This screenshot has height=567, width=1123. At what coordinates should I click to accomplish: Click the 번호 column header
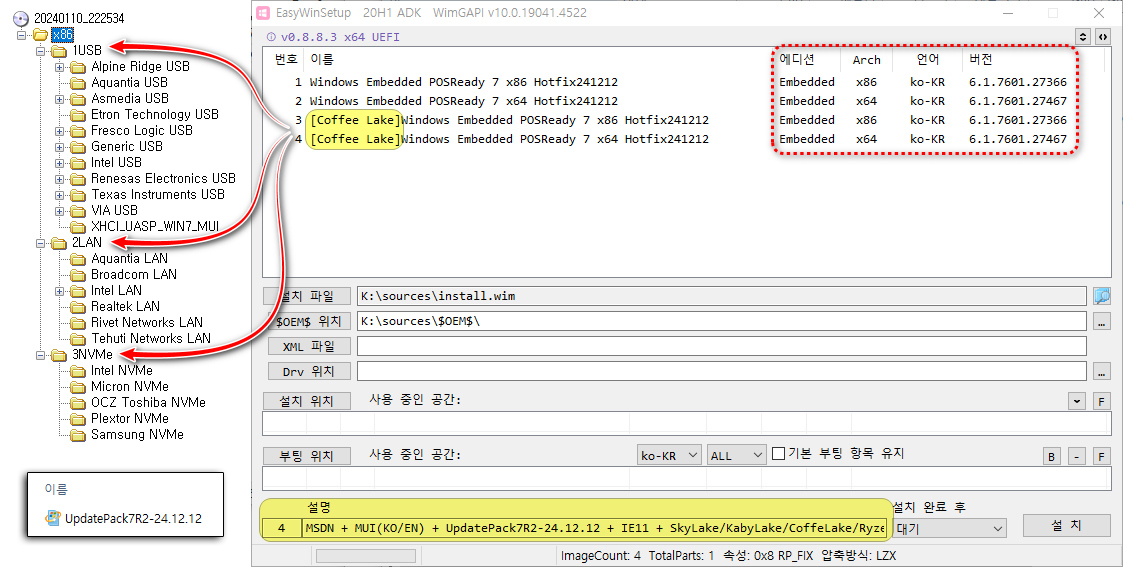286,59
